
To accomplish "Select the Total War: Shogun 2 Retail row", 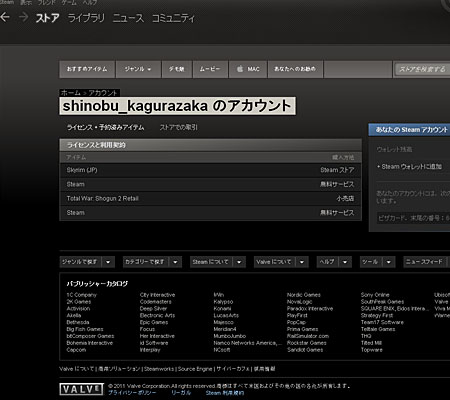I will pos(210,199).
